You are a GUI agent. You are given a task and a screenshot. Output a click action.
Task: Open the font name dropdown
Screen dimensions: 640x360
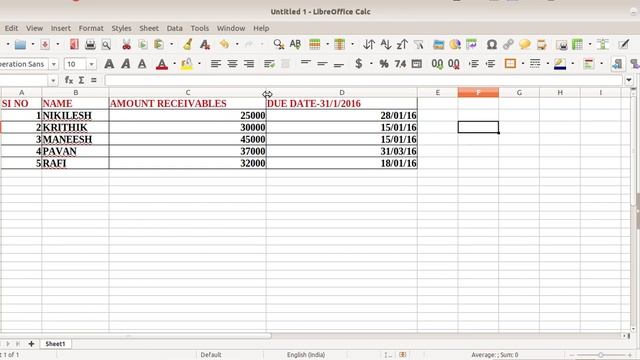click(x=53, y=64)
